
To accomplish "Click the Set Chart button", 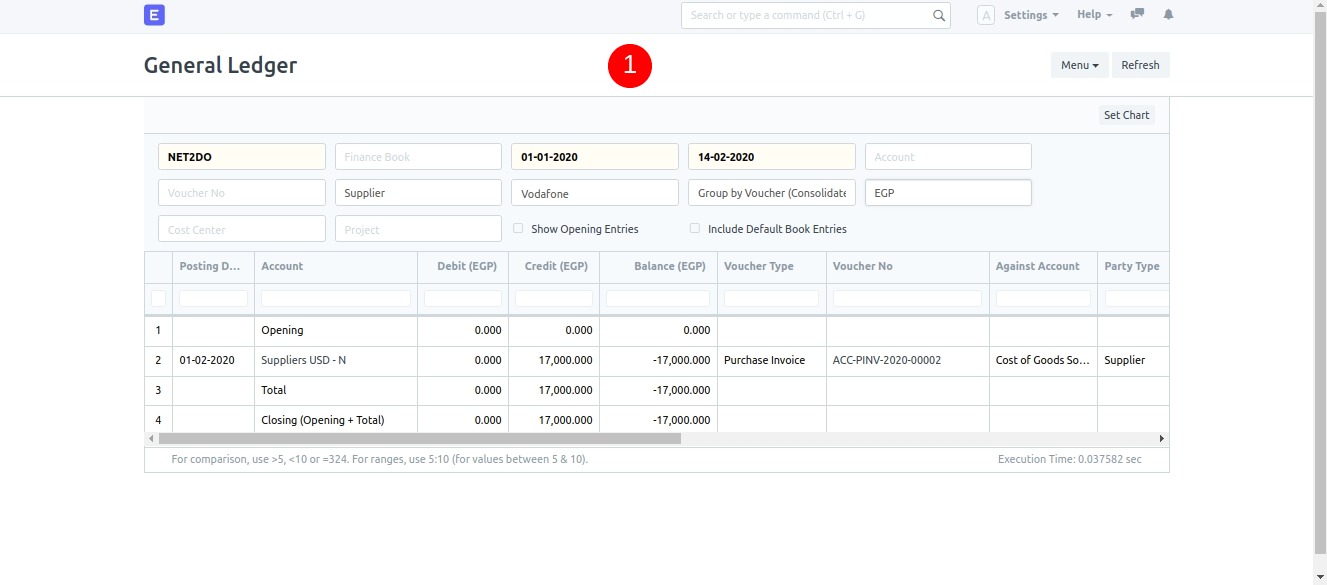I will click(x=1126, y=115).
